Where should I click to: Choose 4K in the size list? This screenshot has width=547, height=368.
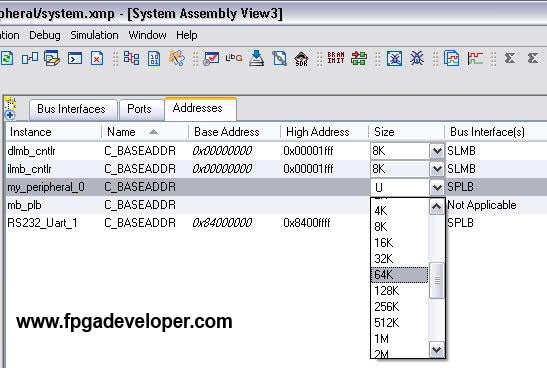[399, 211]
